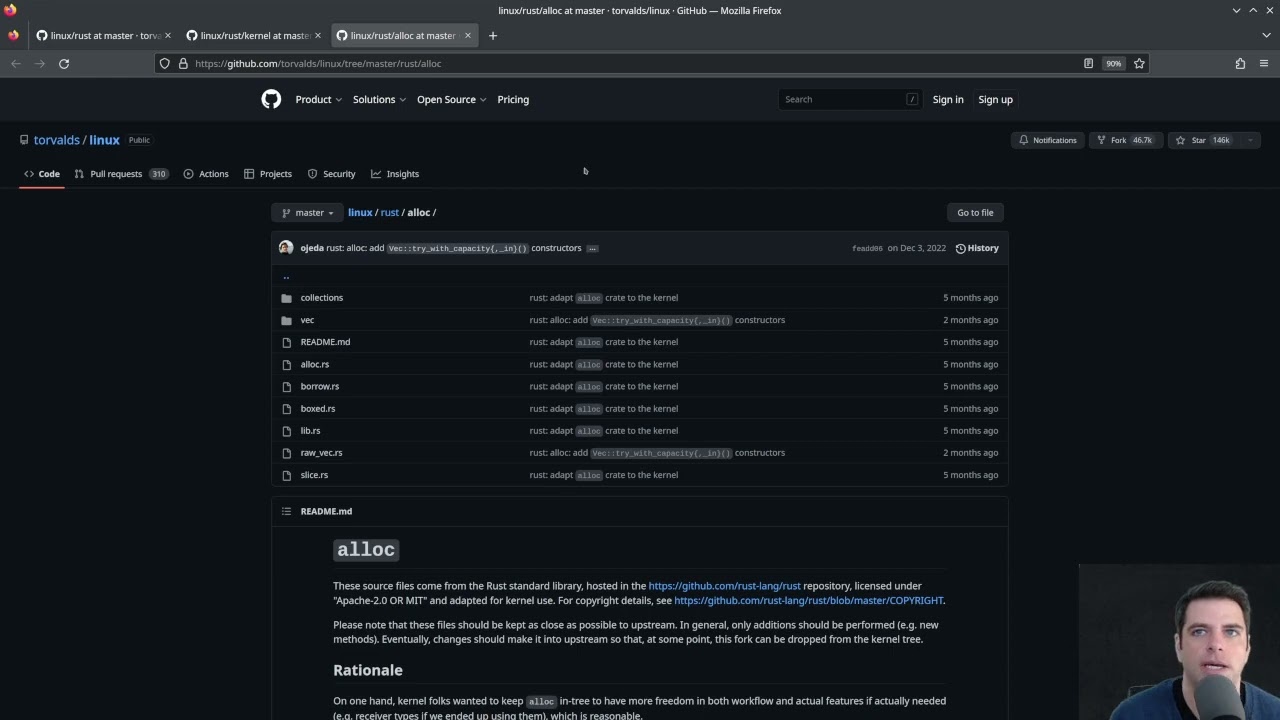Expand the master branch dropdown
The height and width of the screenshot is (720, 1280).
click(308, 212)
